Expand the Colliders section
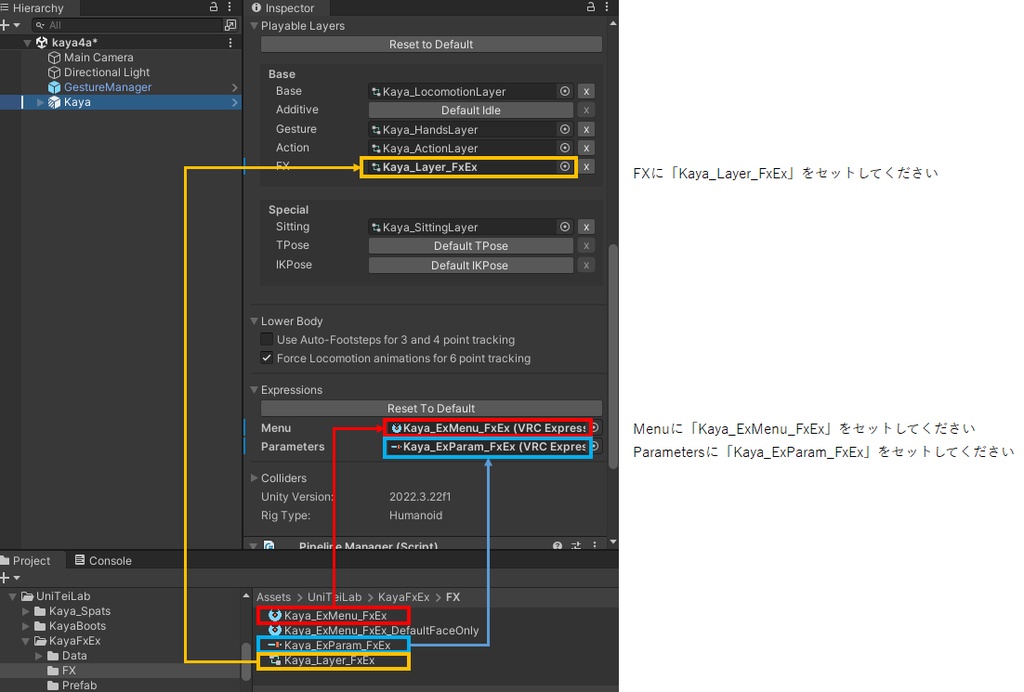 point(254,478)
